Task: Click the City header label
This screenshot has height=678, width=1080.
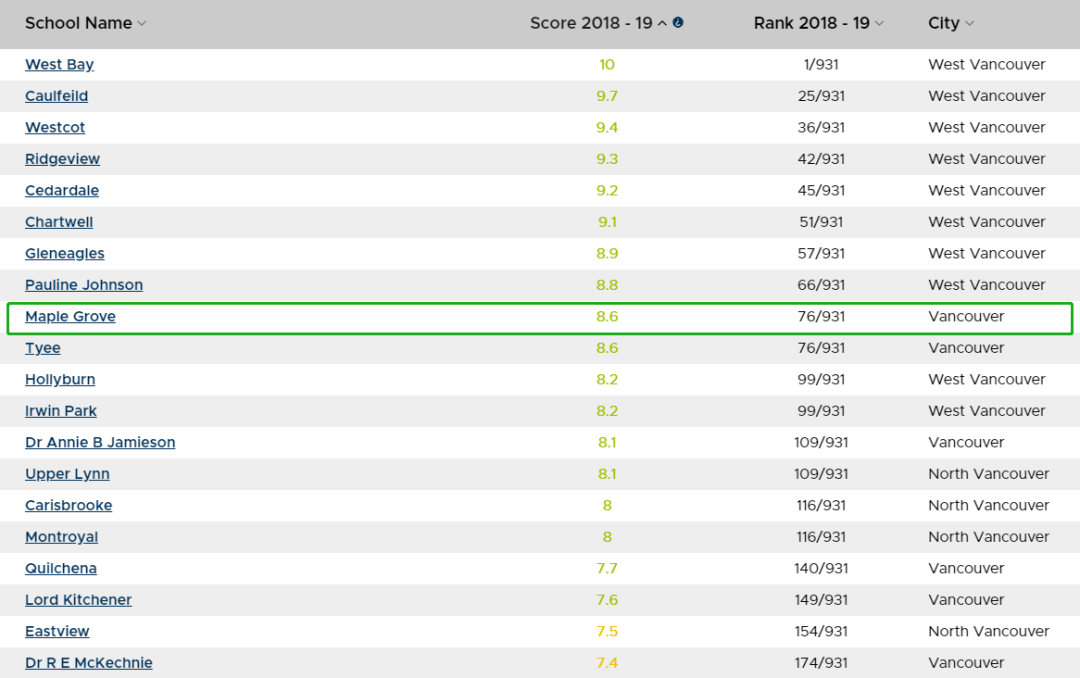Action: point(944,23)
